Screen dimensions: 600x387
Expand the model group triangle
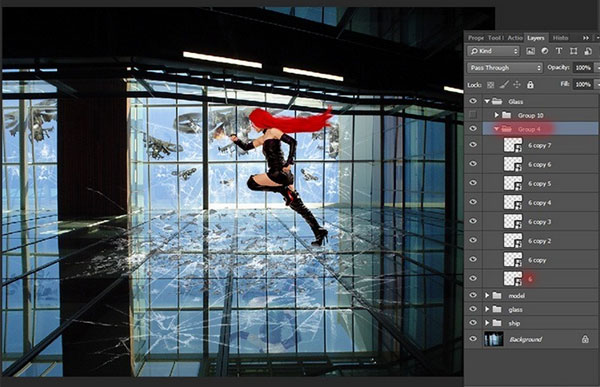[x=487, y=295]
